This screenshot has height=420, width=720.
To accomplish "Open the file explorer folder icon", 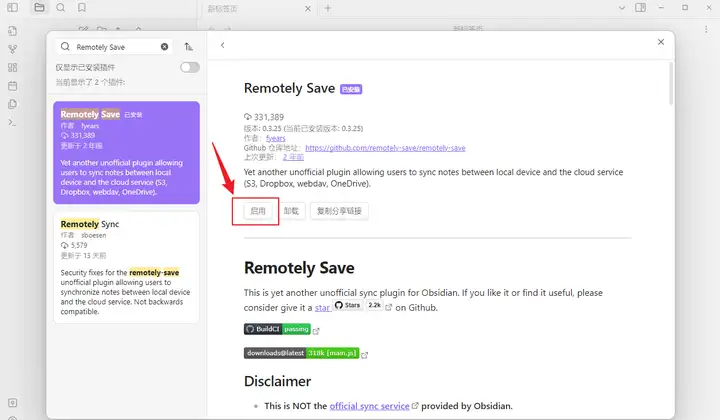I will [39, 8].
